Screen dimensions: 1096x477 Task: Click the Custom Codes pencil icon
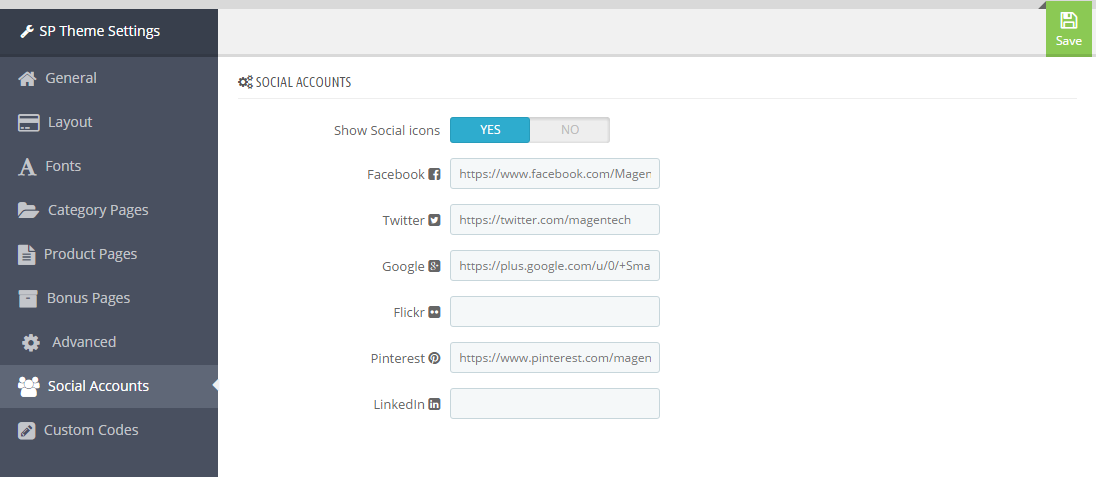tap(27, 431)
